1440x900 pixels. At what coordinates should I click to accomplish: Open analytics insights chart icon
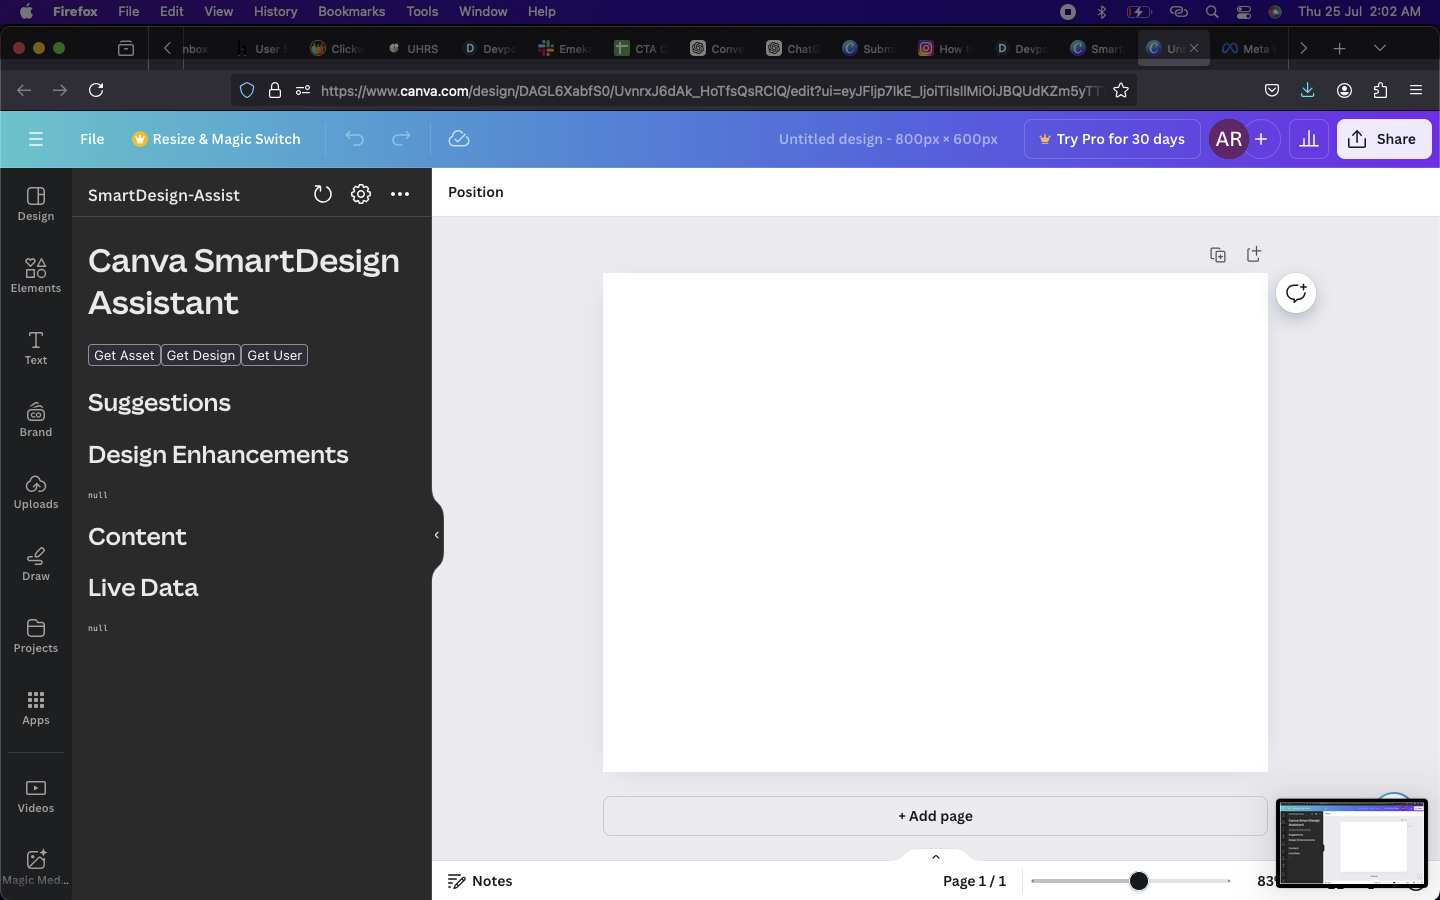[x=1309, y=139]
